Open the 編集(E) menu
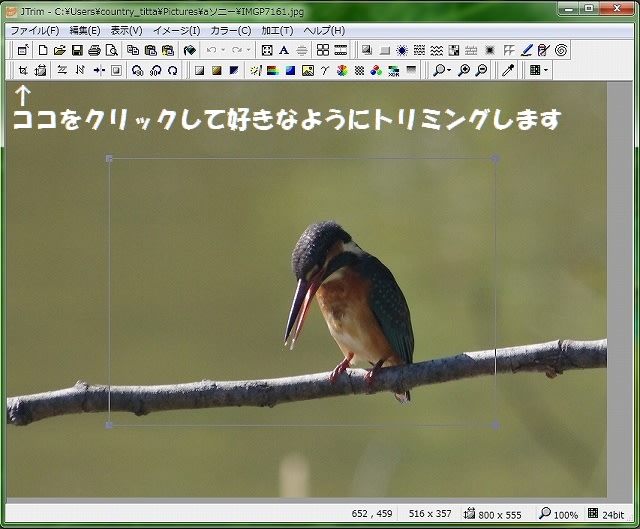The height and width of the screenshot is (529, 640). click(x=85, y=31)
